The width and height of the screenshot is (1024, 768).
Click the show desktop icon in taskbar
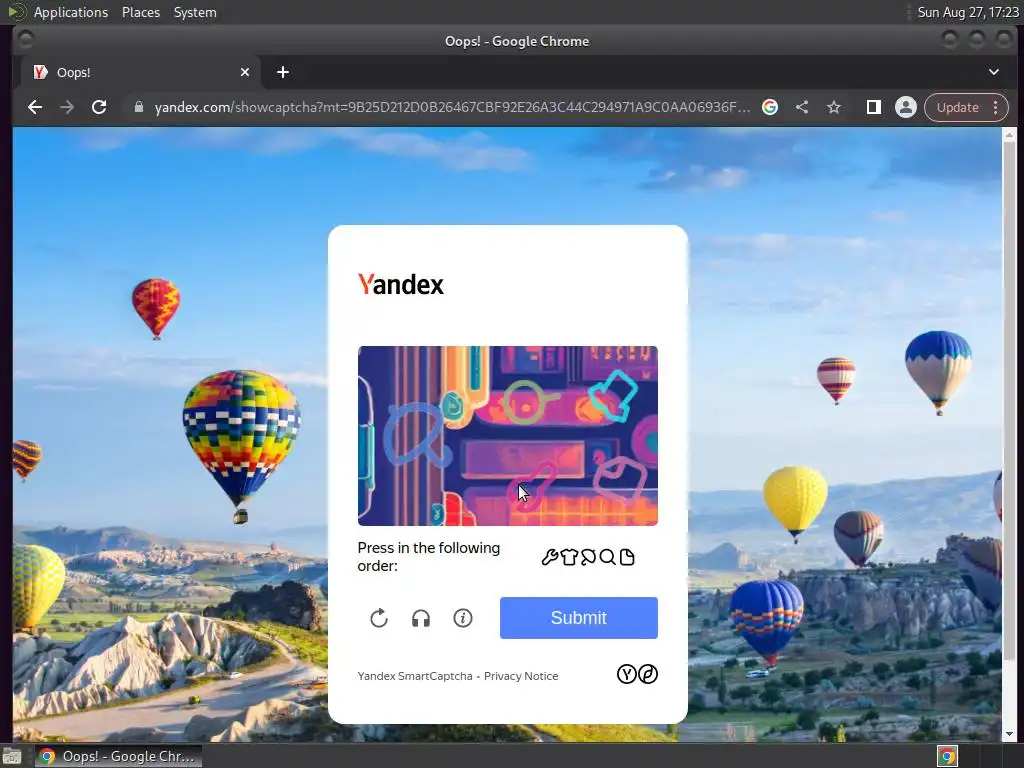tap(12, 756)
